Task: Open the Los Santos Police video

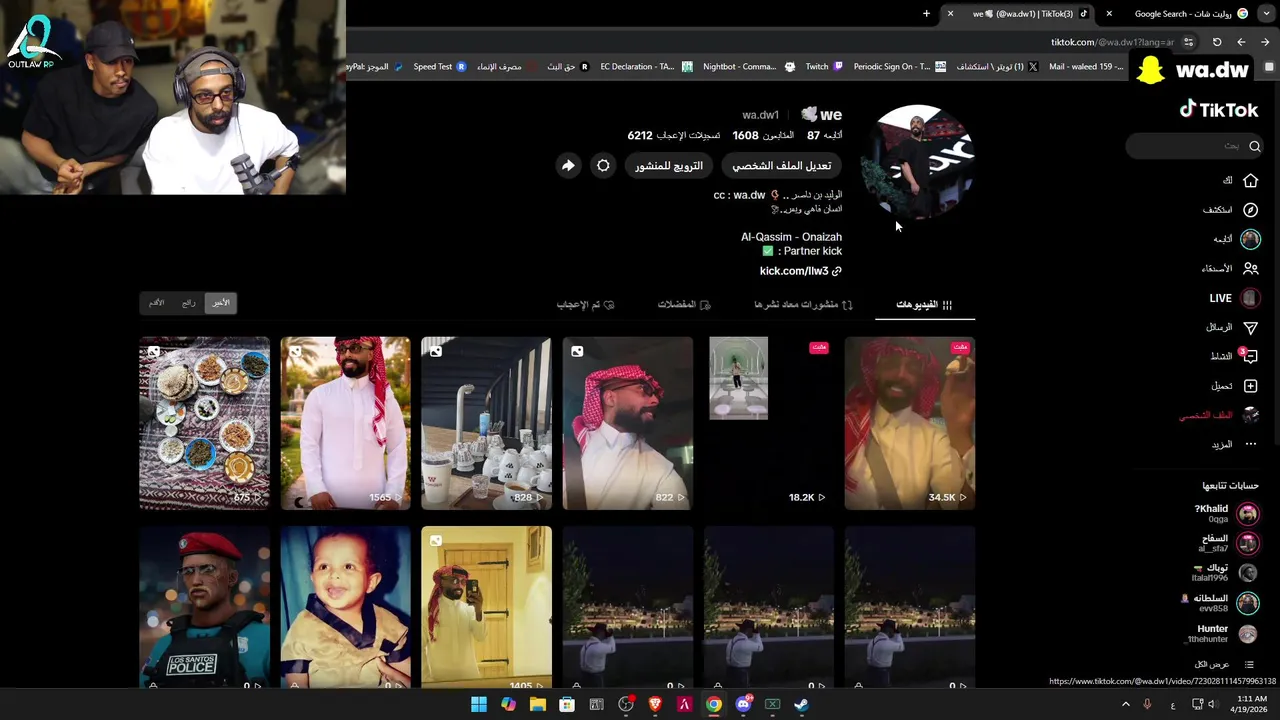Action: tap(204, 608)
